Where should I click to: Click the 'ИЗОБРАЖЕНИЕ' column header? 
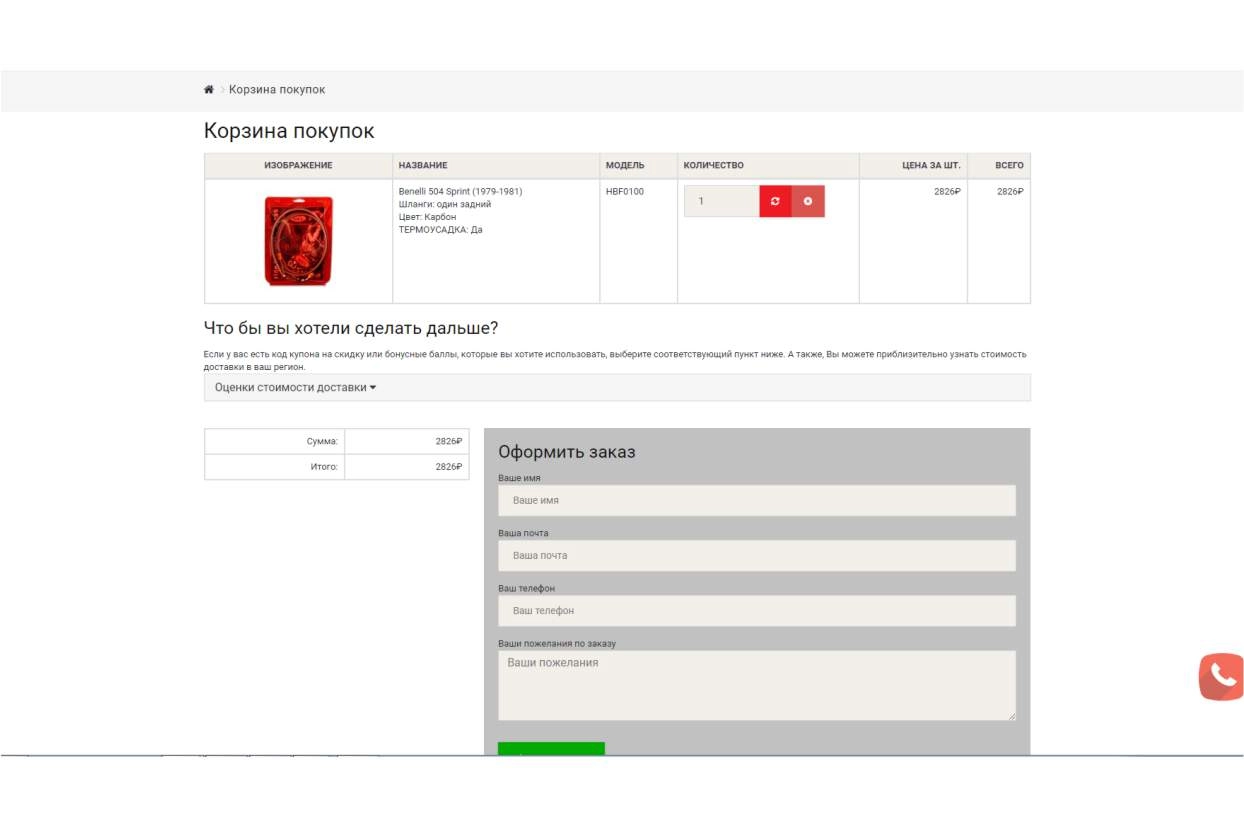pyautogui.click(x=298, y=166)
